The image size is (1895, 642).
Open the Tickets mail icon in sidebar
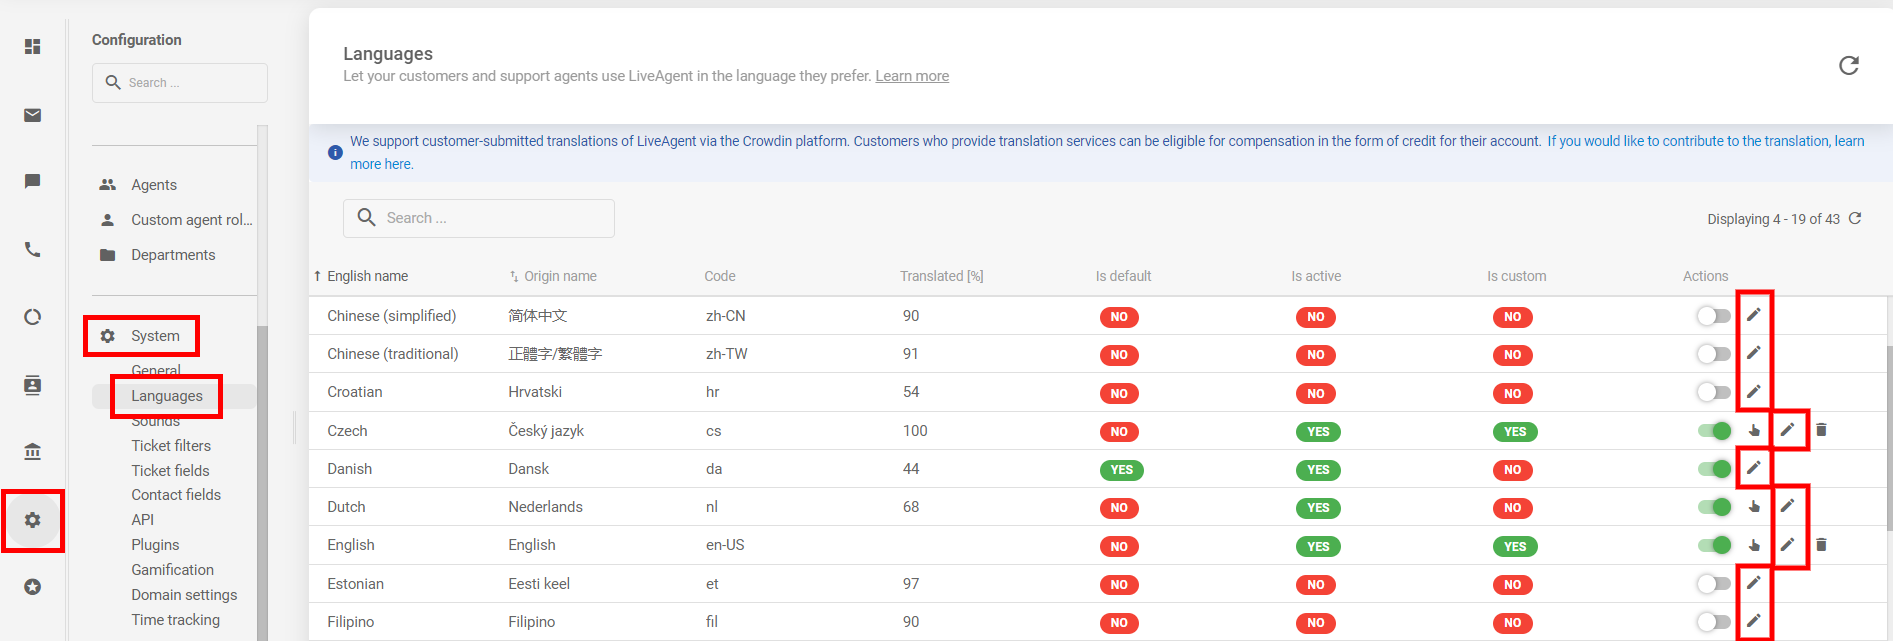(x=33, y=115)
